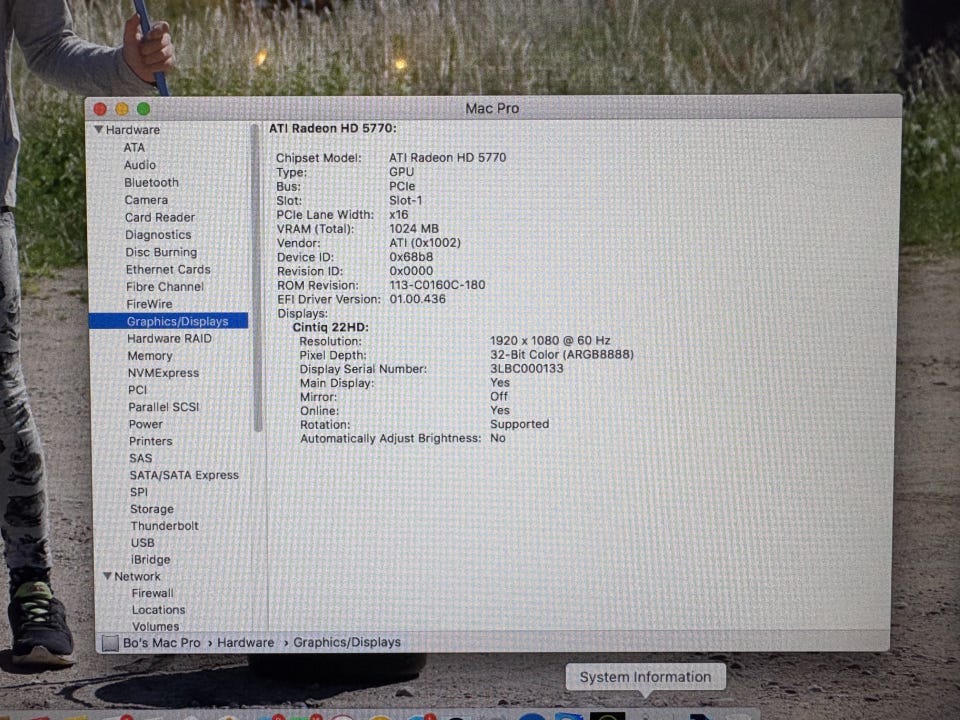Select FireWire in the sidebar

pyautogui.click(x=149, y=304)
